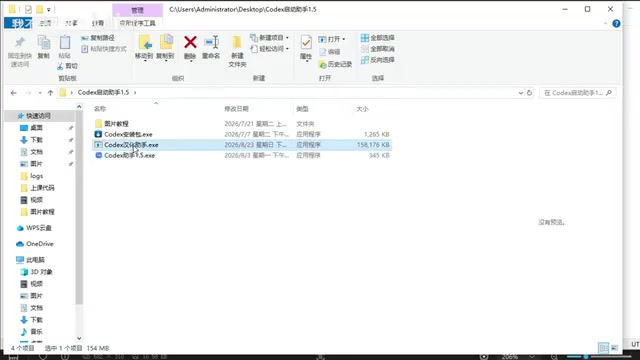Viewport: 640px width, 360px height.
Task: Click Codex启动助手1.5 in the address bar
Action: point(103,93)
